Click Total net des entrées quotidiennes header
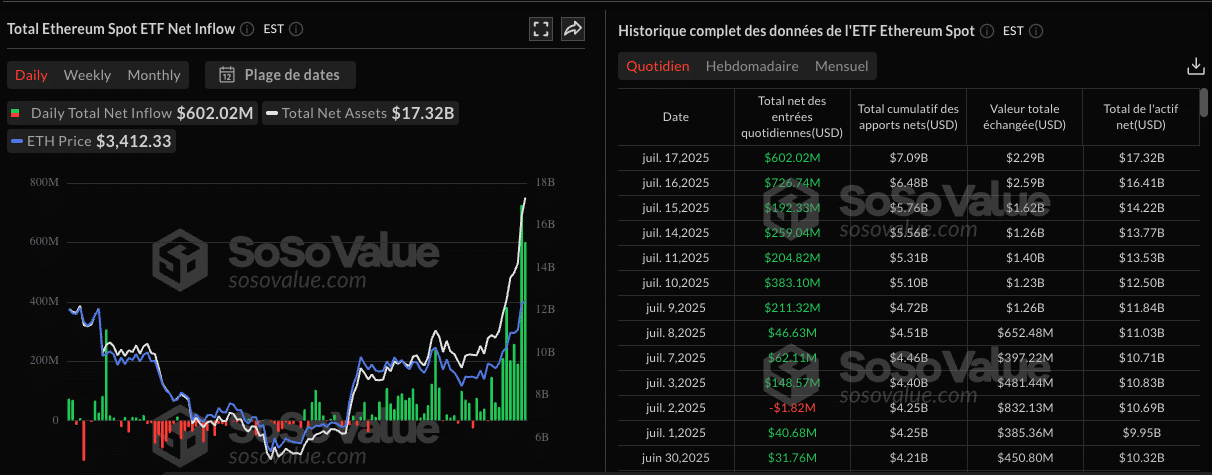Image resolution: width=1212 pixels, height=475 pixels. [x=792, y=117]
